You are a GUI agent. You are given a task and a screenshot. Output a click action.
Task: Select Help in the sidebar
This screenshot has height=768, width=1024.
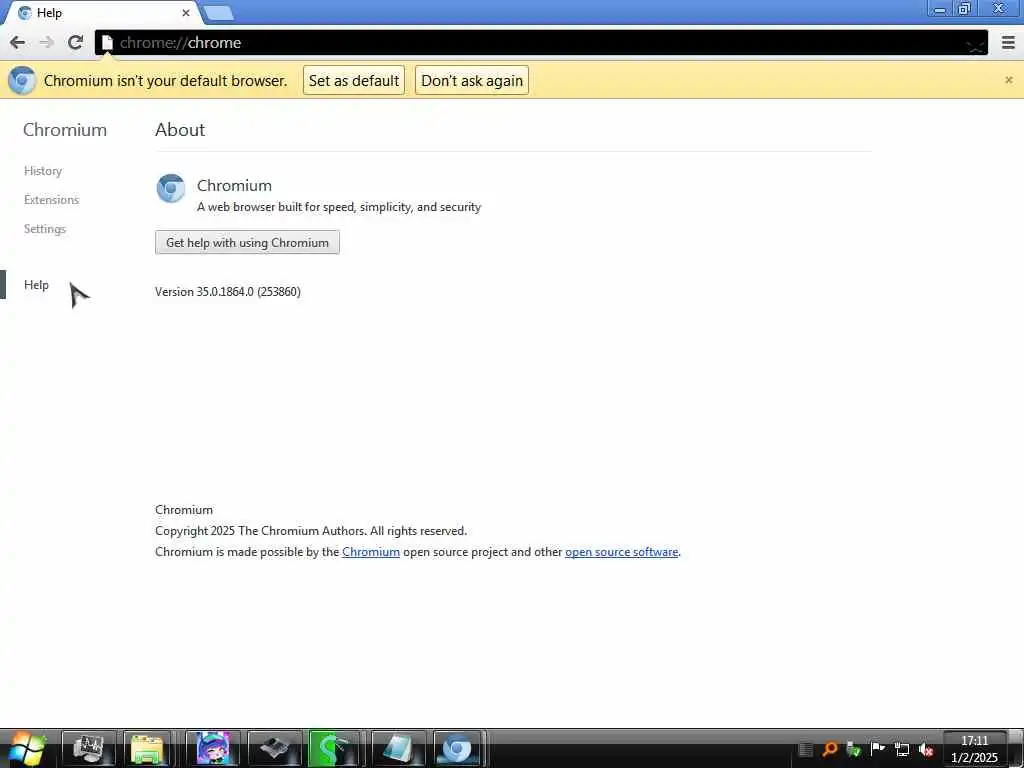(x=37, y=285)
